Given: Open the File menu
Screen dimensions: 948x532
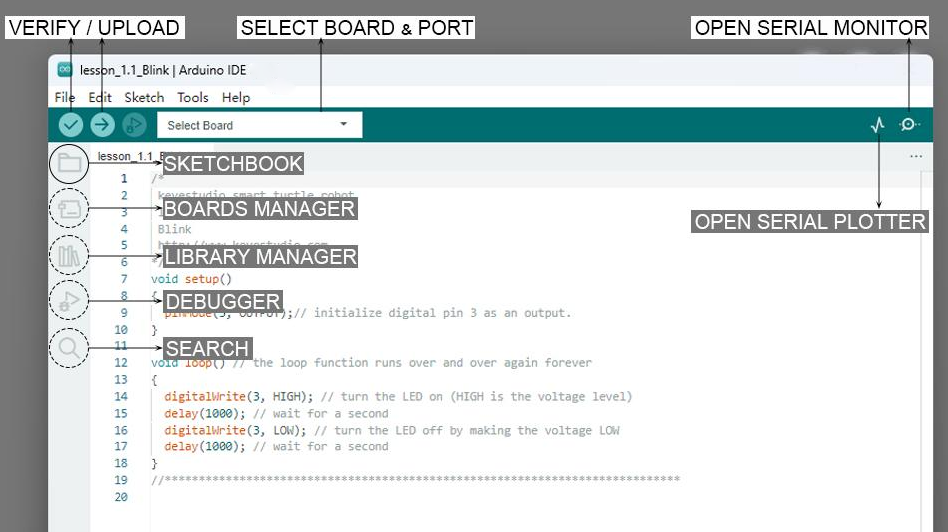Looking at the screenshot, I should [x=64, y=97].
